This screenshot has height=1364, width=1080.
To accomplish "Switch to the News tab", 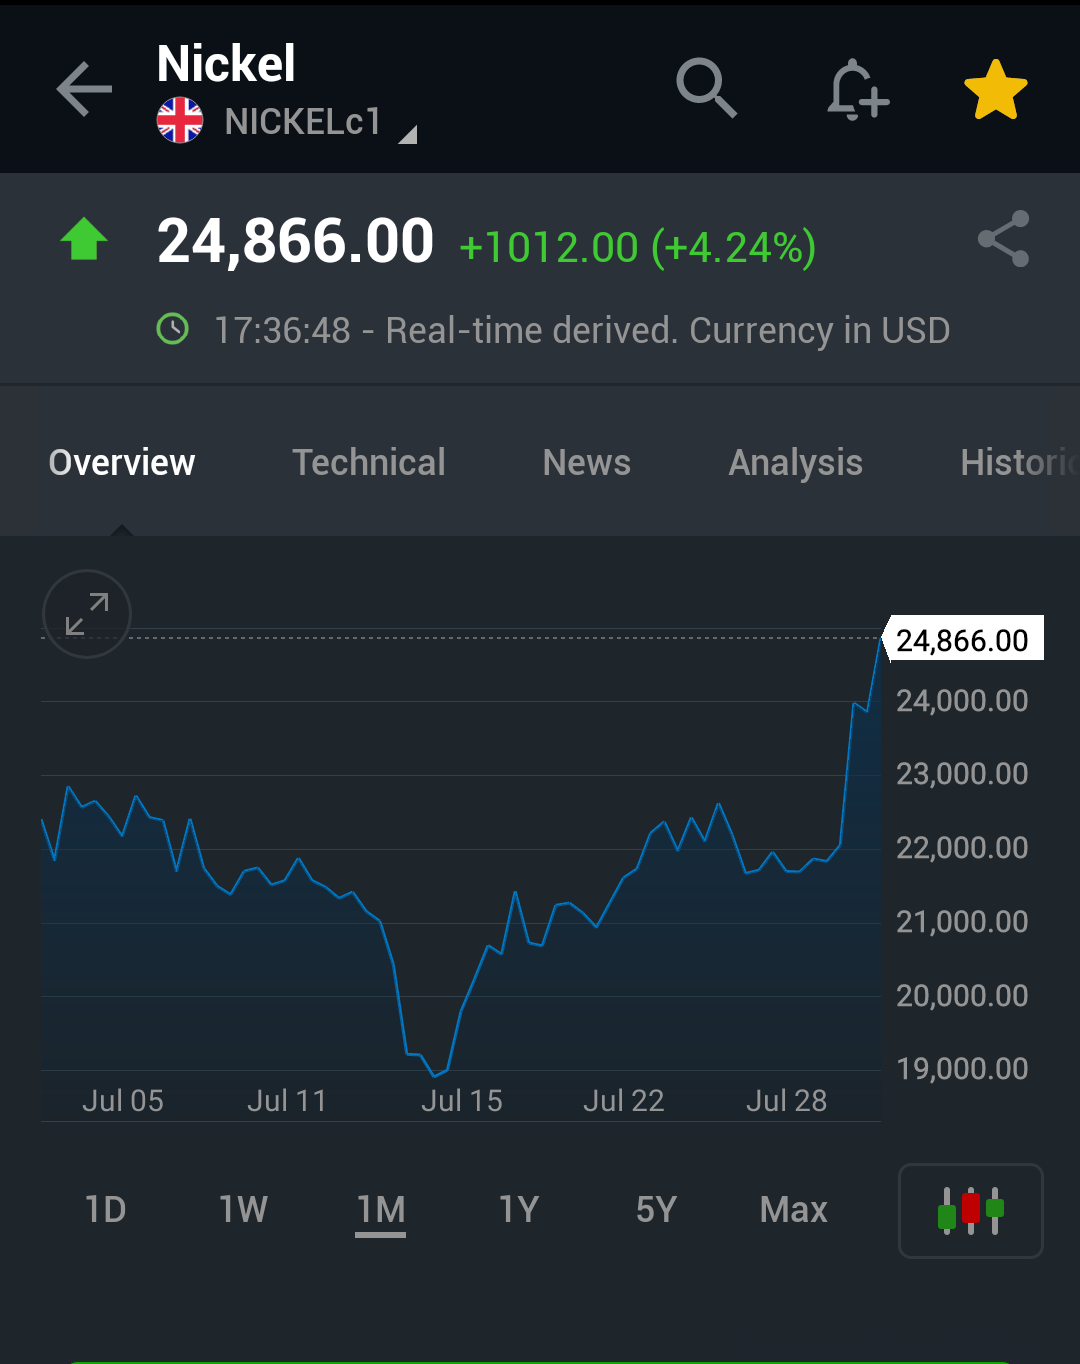I will click(x=587, y=463).
